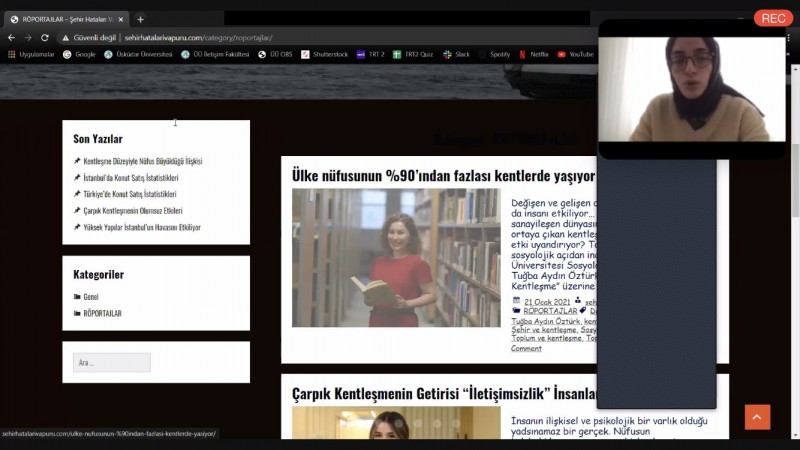Open the TRT2 Quiz bookmark
800x450 pixels.
coord(413,54)
